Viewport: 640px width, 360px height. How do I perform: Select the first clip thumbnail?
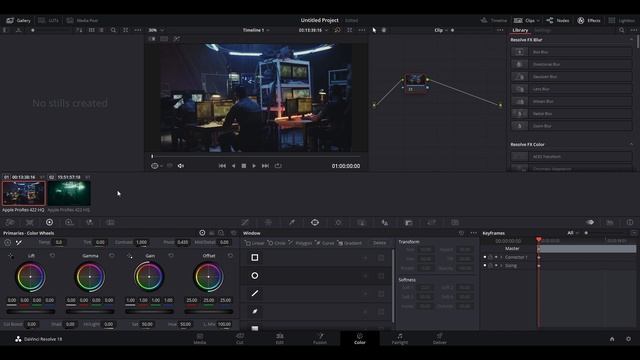point(24,193)
